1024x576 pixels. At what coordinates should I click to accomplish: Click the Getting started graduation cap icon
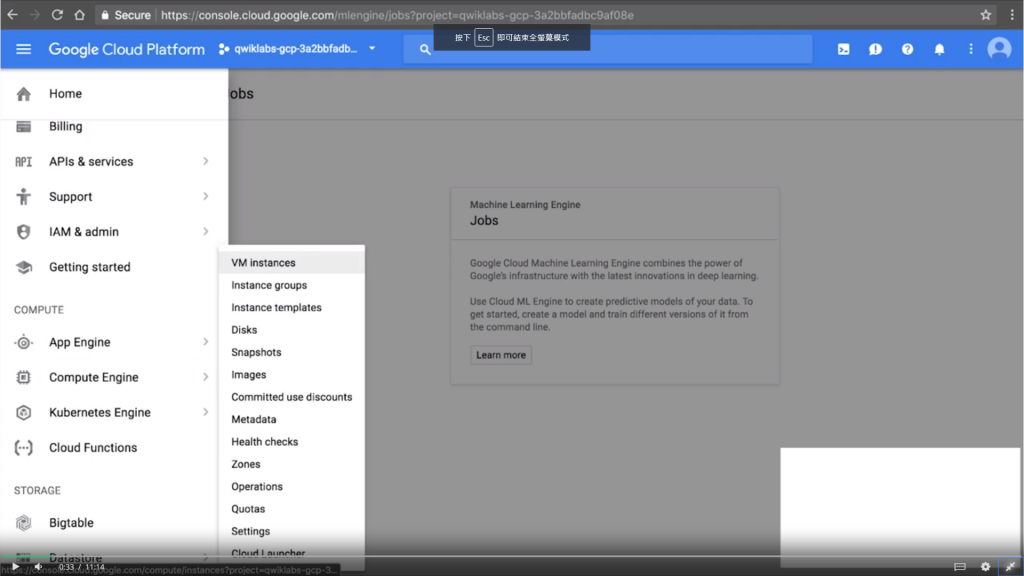24,267
